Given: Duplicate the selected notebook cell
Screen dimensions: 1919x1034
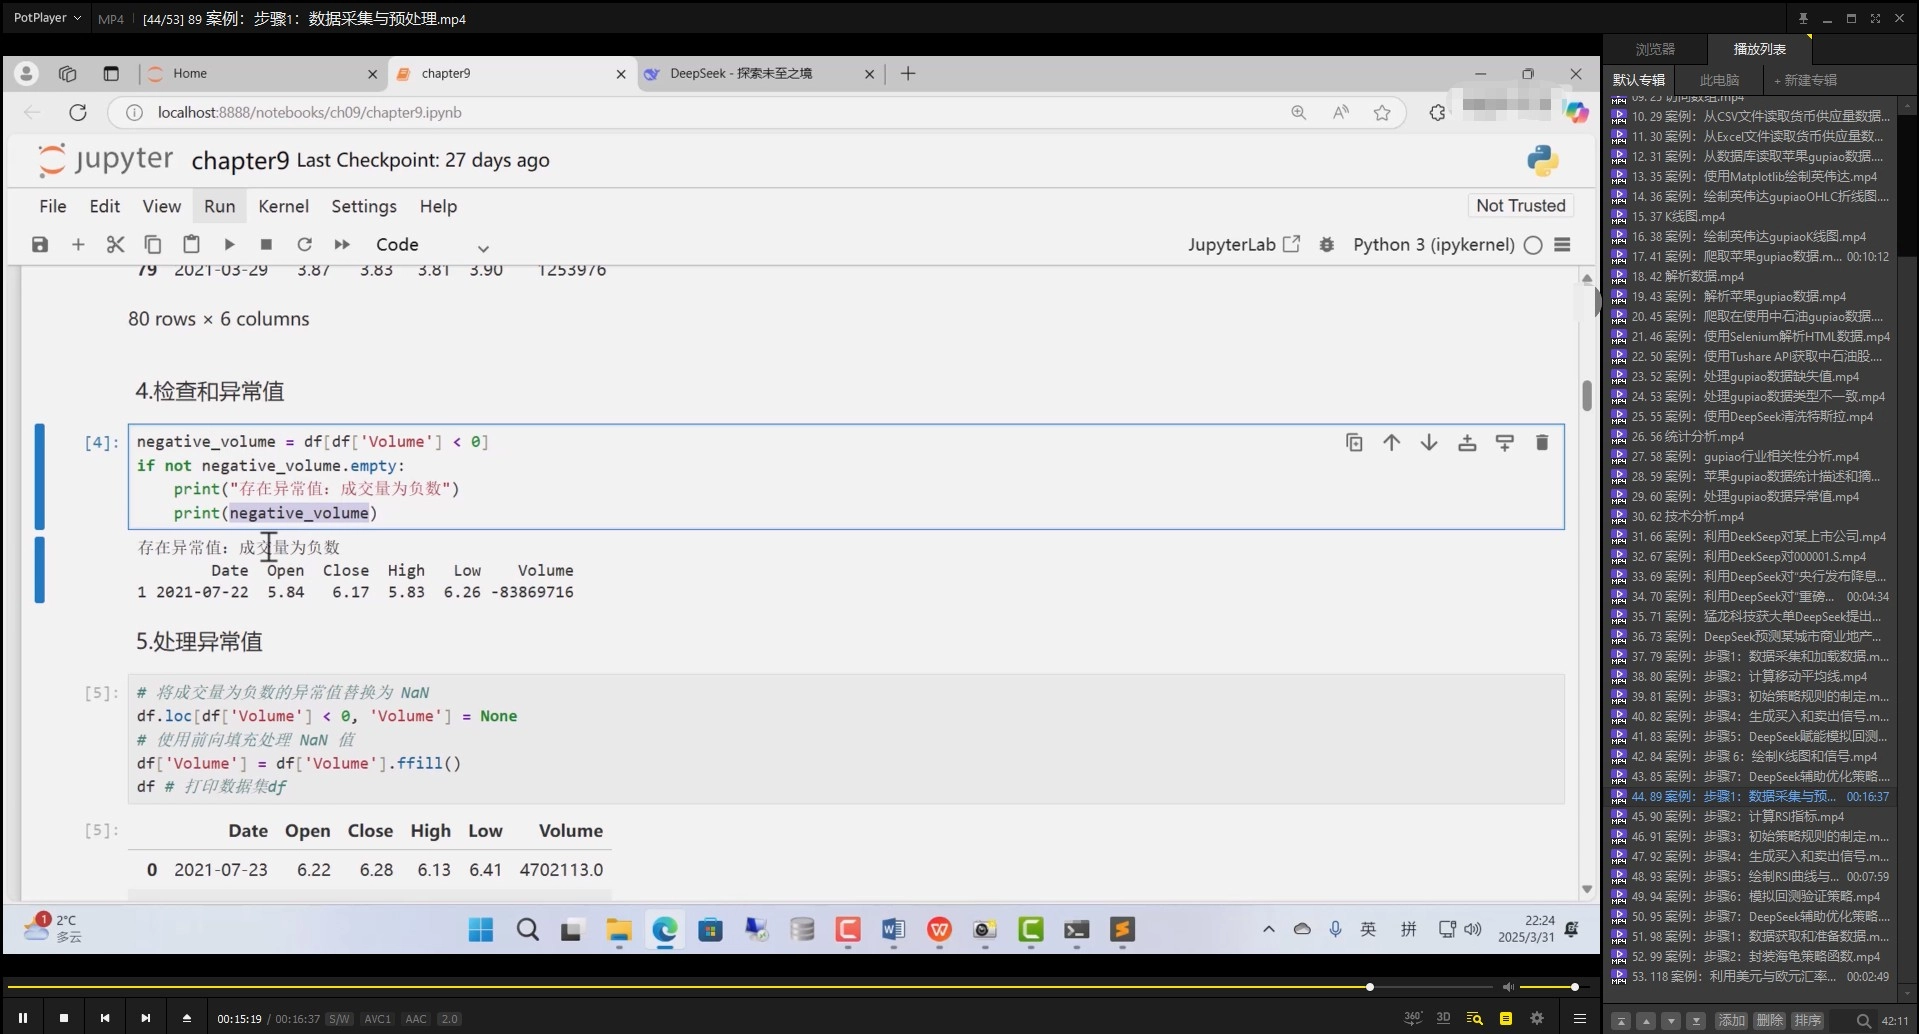Looking at the screenshot, I should pyautogui.click(x=1353, y=442).
